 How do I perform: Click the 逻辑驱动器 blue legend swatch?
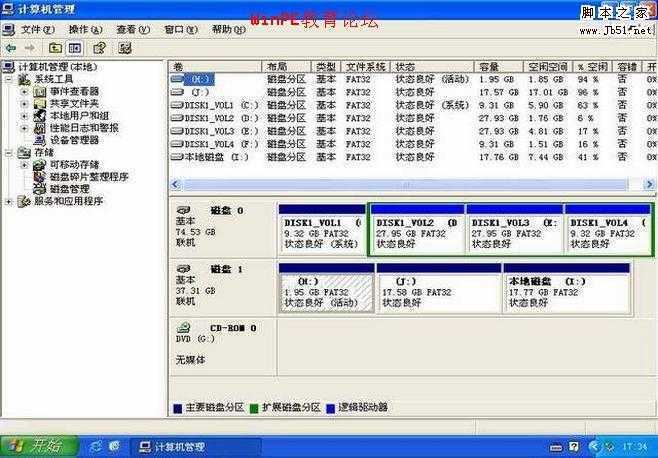[330, 408]
